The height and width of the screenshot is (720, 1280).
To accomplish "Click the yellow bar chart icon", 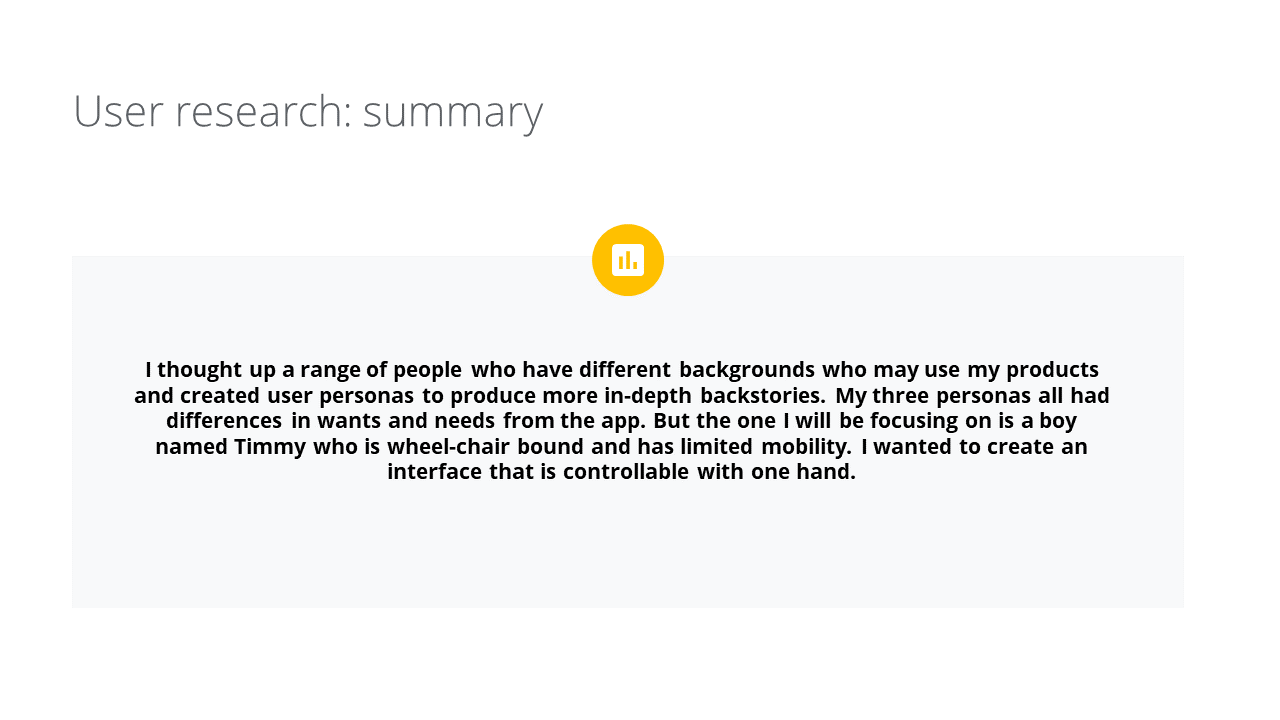I will [x=628, y=260].
